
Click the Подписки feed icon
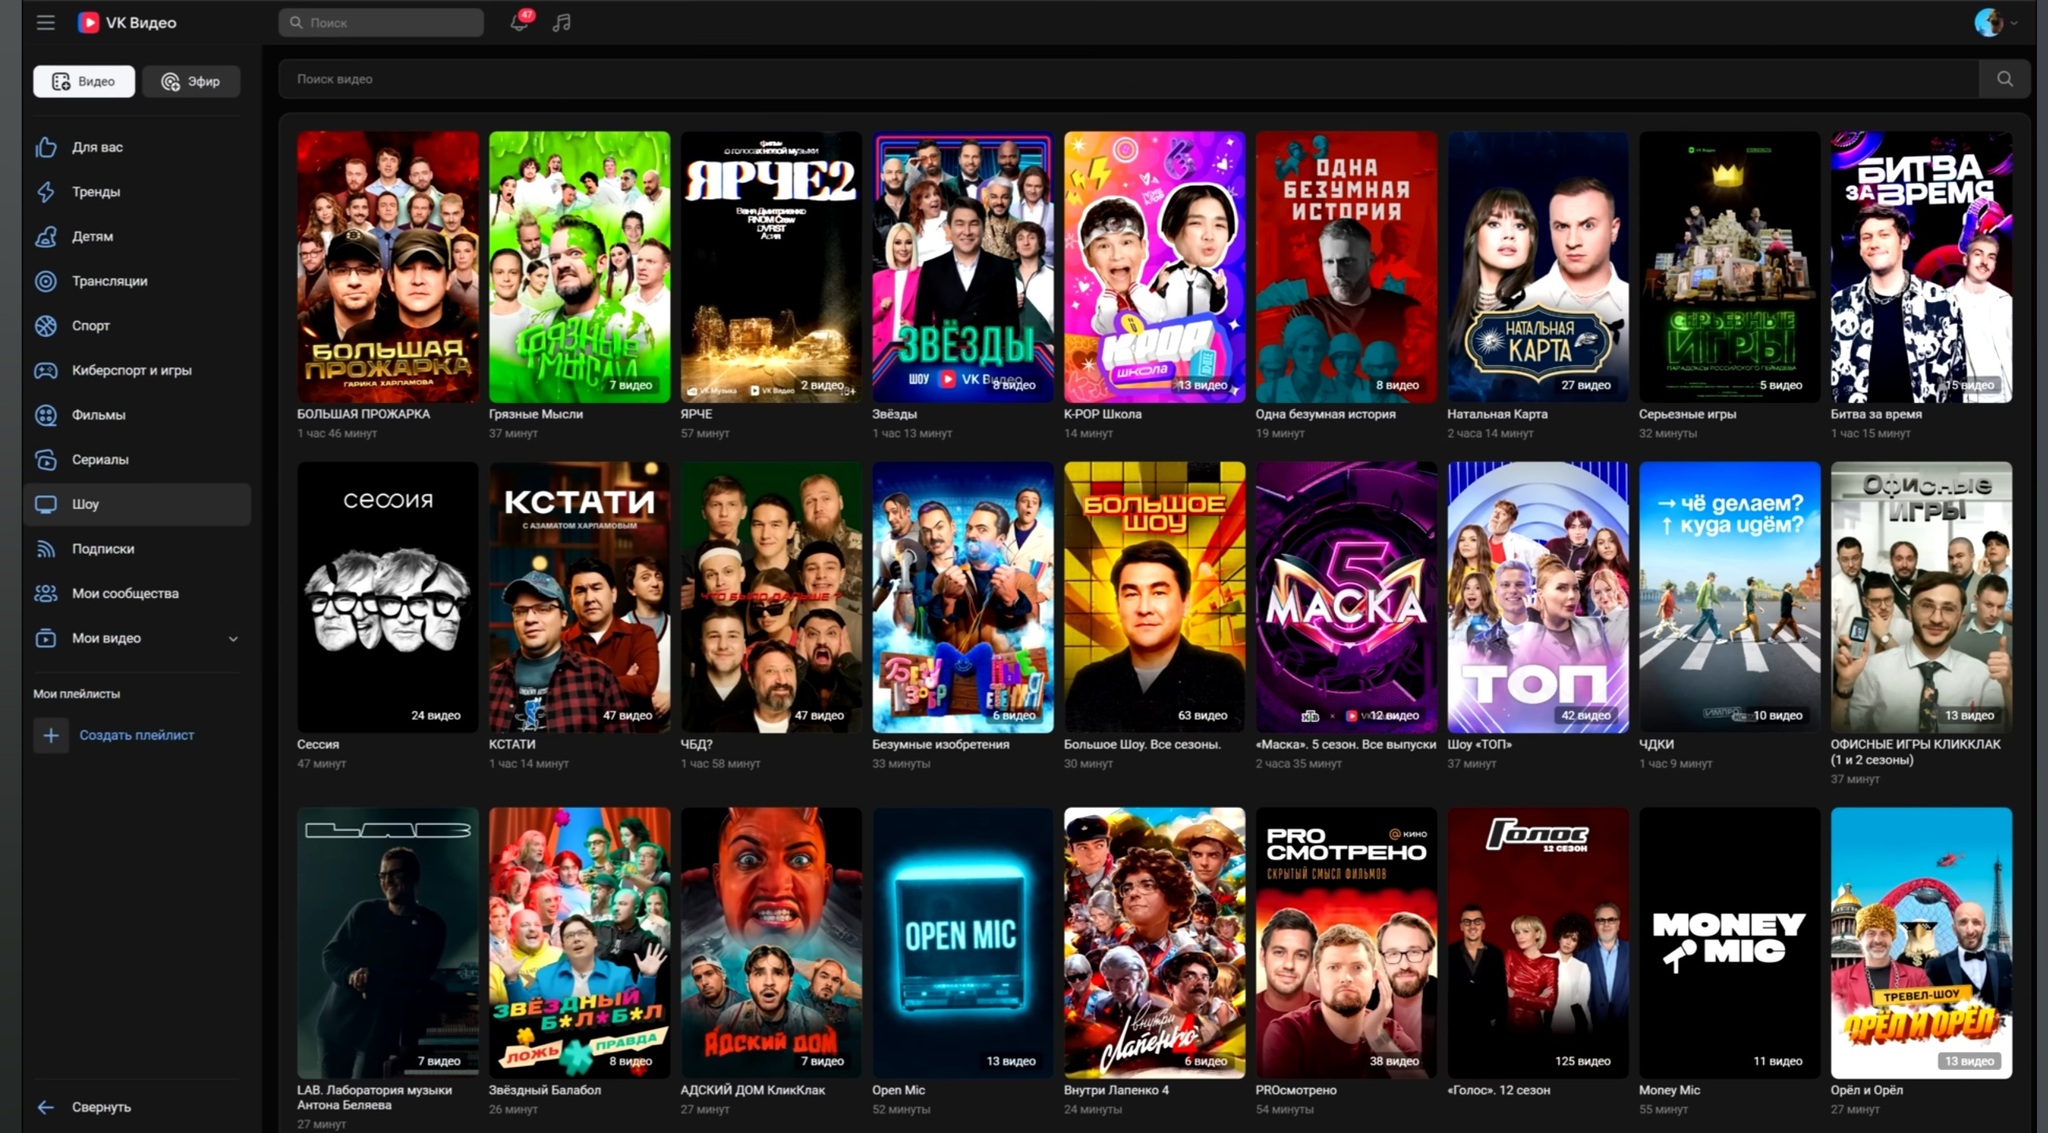[x=46, y=549]
